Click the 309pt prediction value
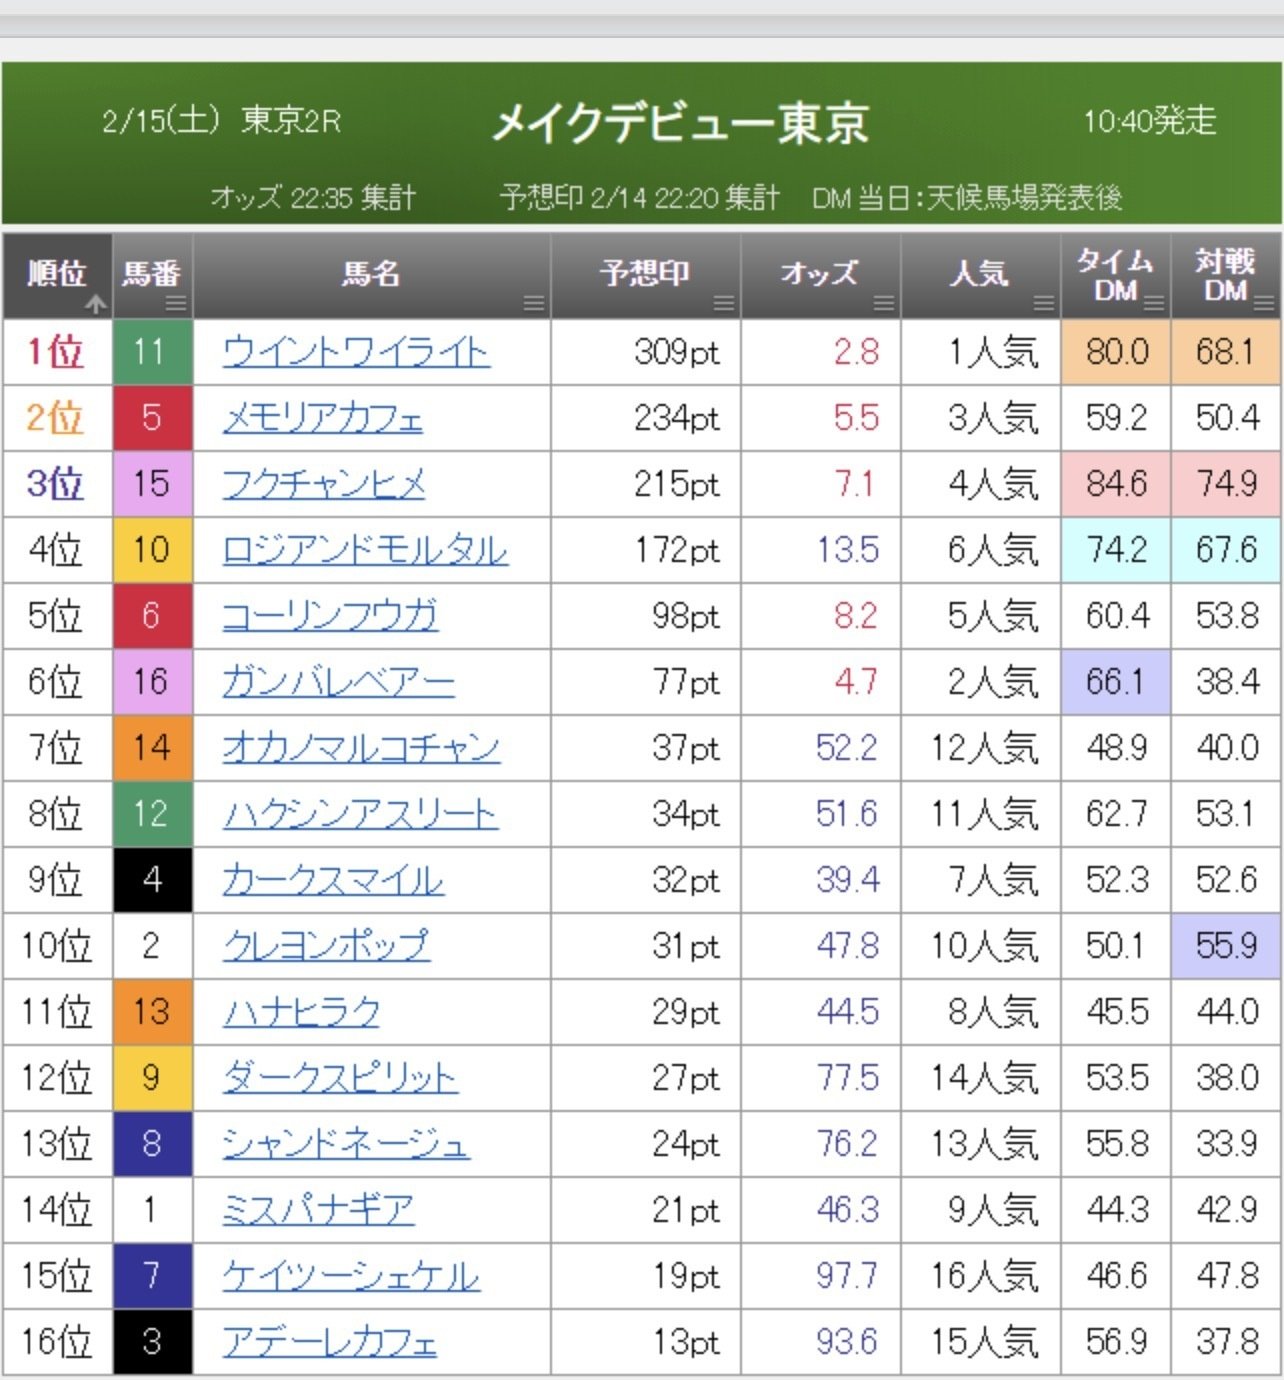The image size is (1284, 1380). coord(677,352)
